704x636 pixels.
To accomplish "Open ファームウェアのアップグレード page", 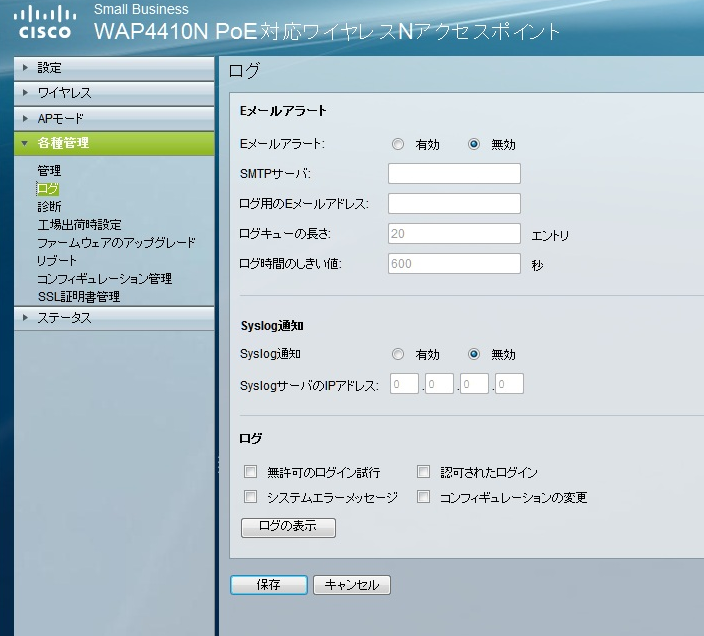I will (116, 243).
